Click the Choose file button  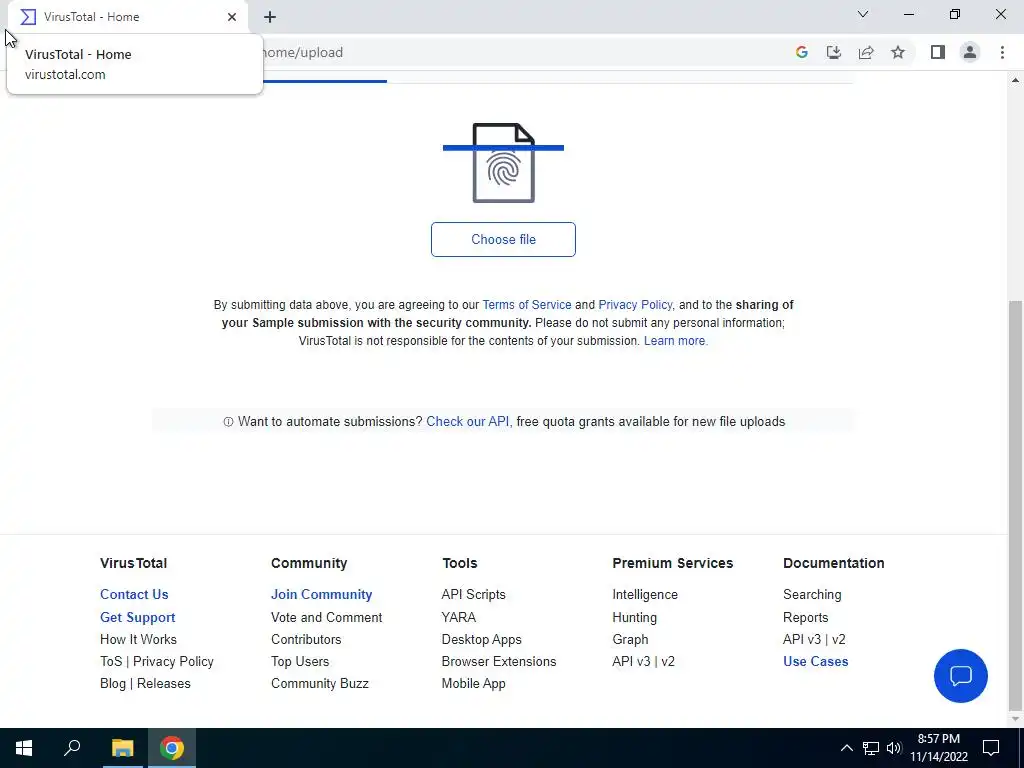(503, 239)
